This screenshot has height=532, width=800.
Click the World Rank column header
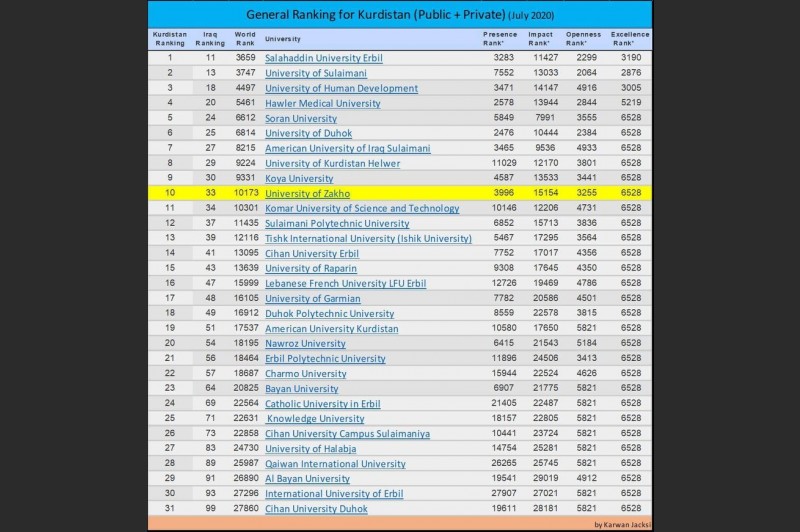245,39
